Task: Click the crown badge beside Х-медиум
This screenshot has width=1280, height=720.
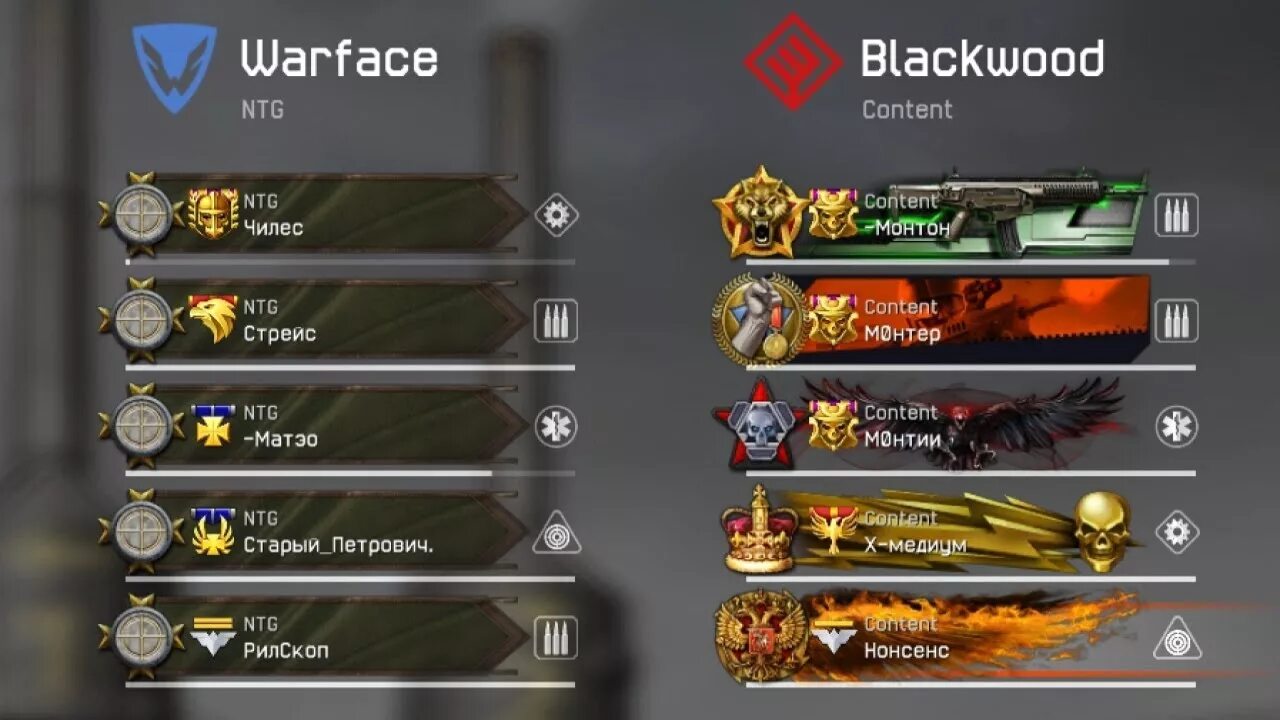Action: pyautogui.click(x=760, y=529)
